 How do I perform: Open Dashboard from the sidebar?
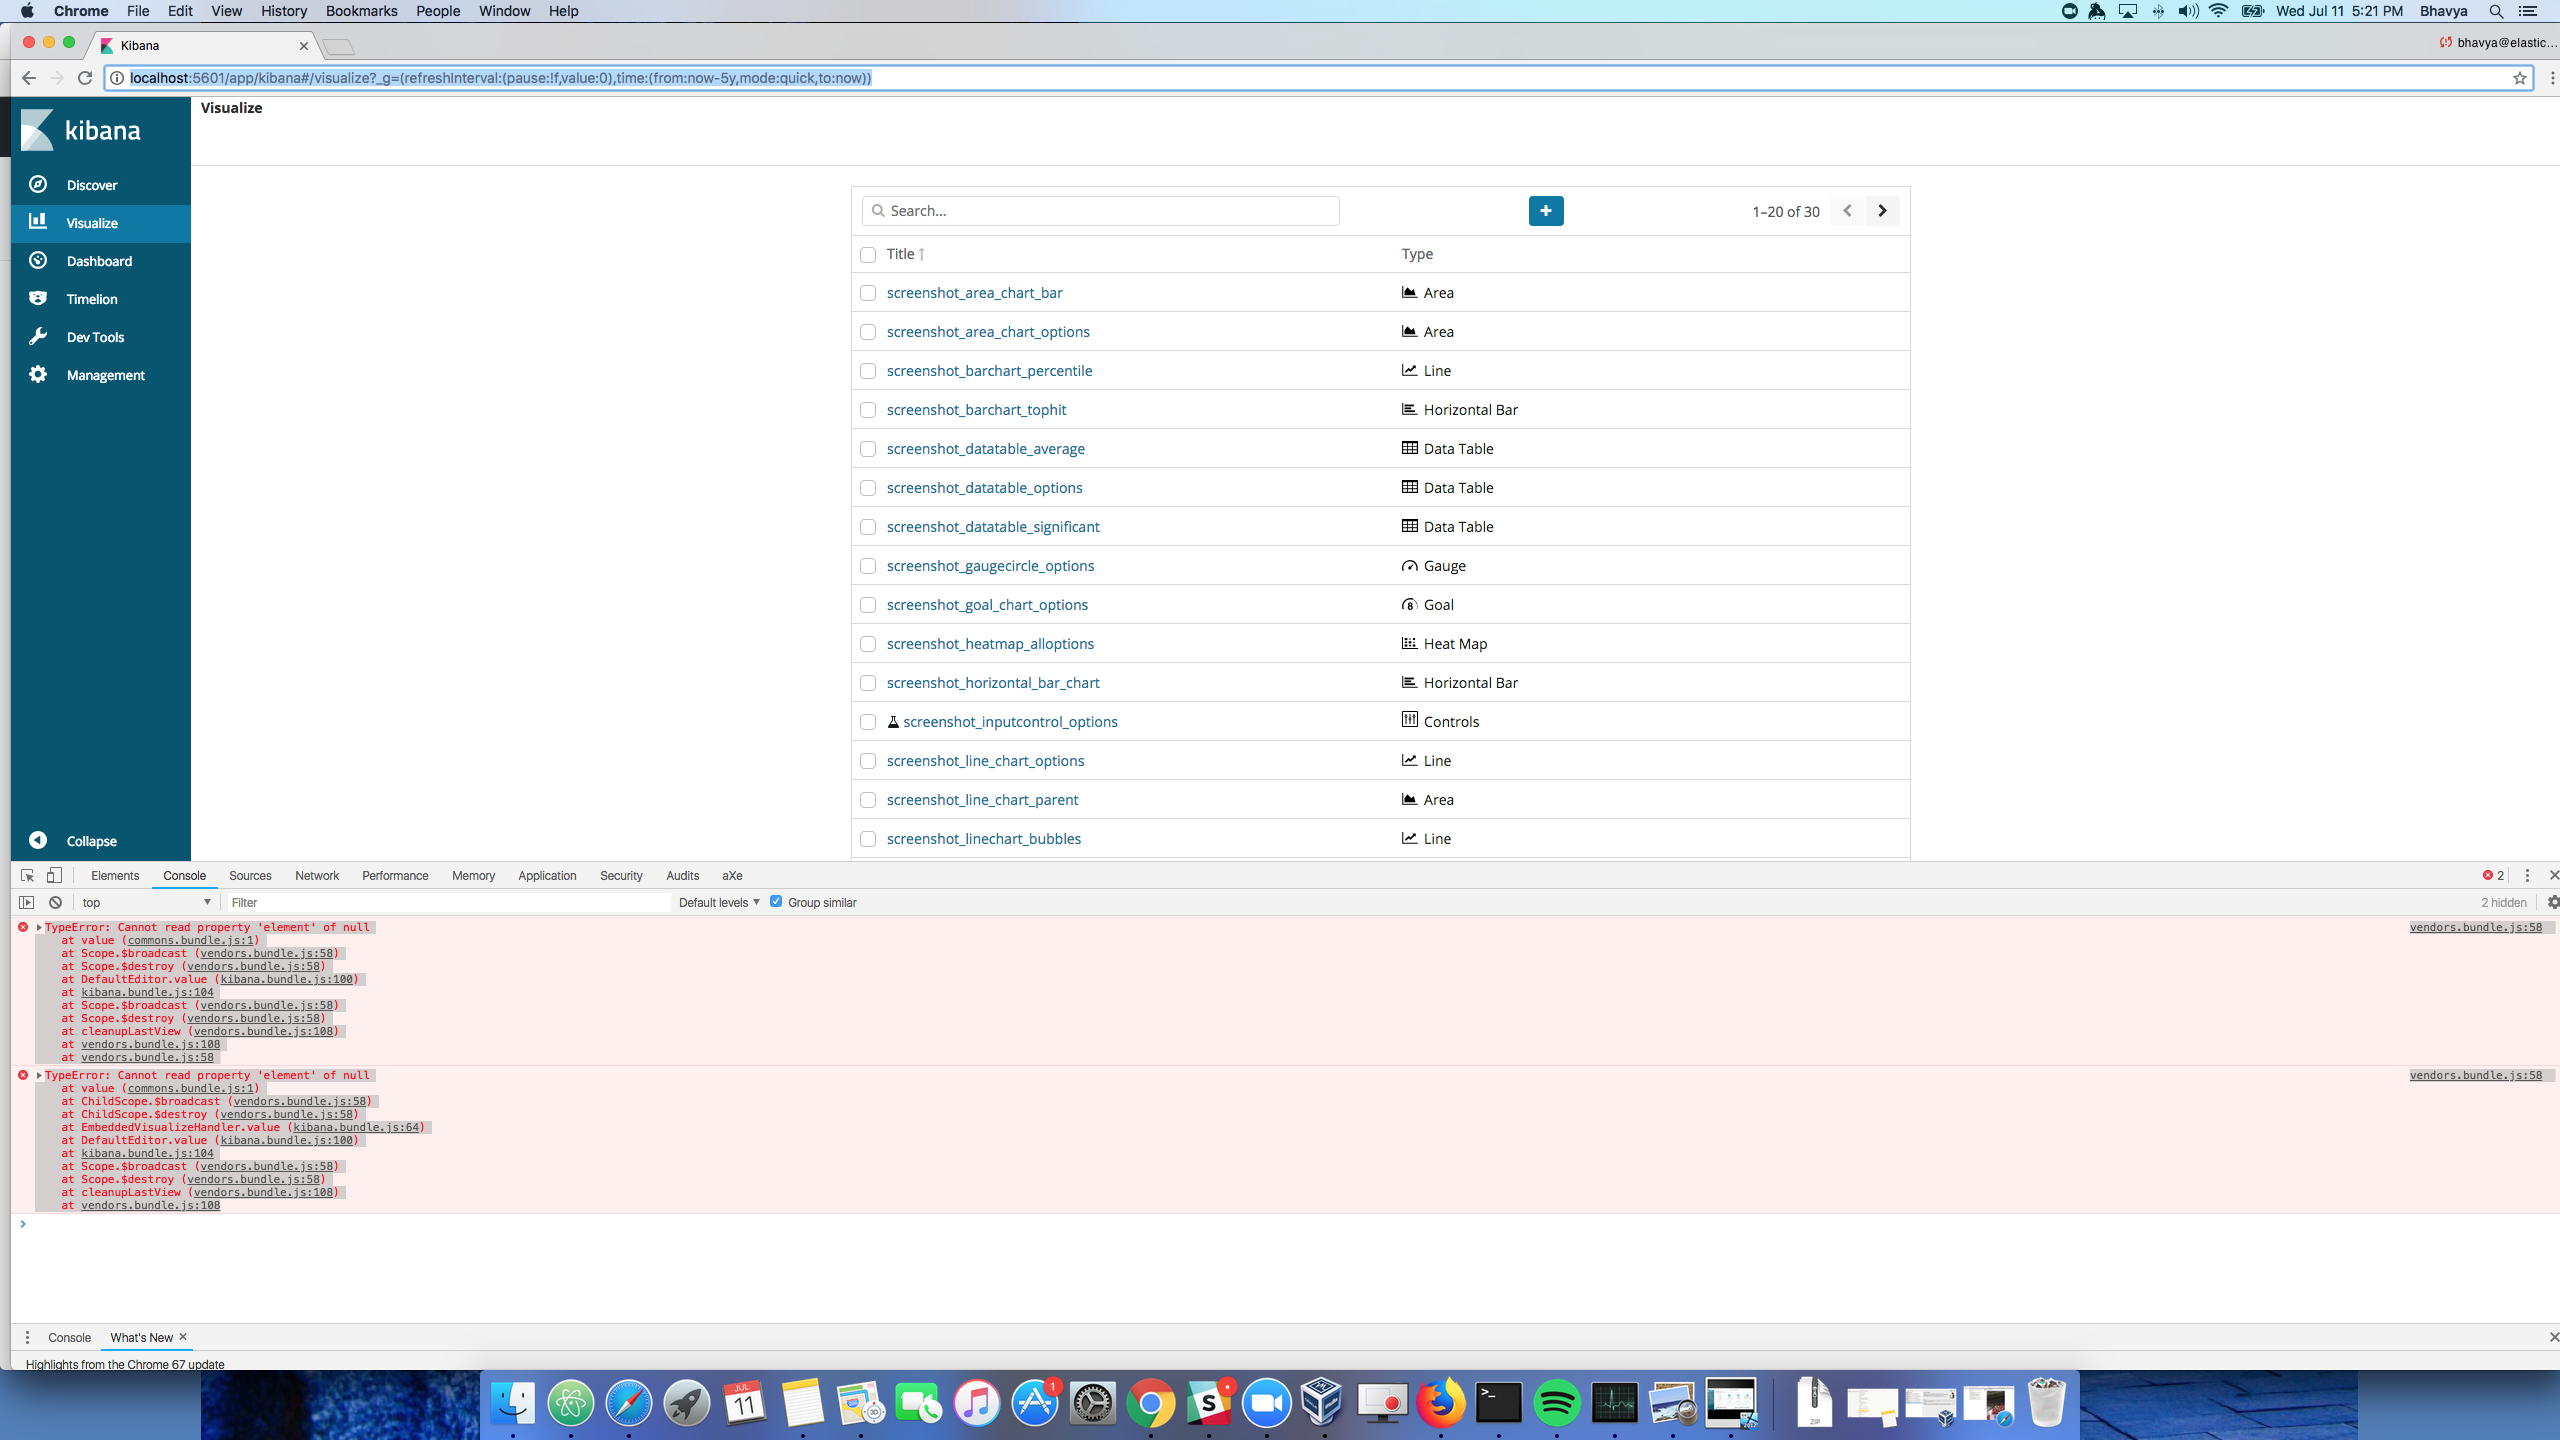tap(100, 261)
